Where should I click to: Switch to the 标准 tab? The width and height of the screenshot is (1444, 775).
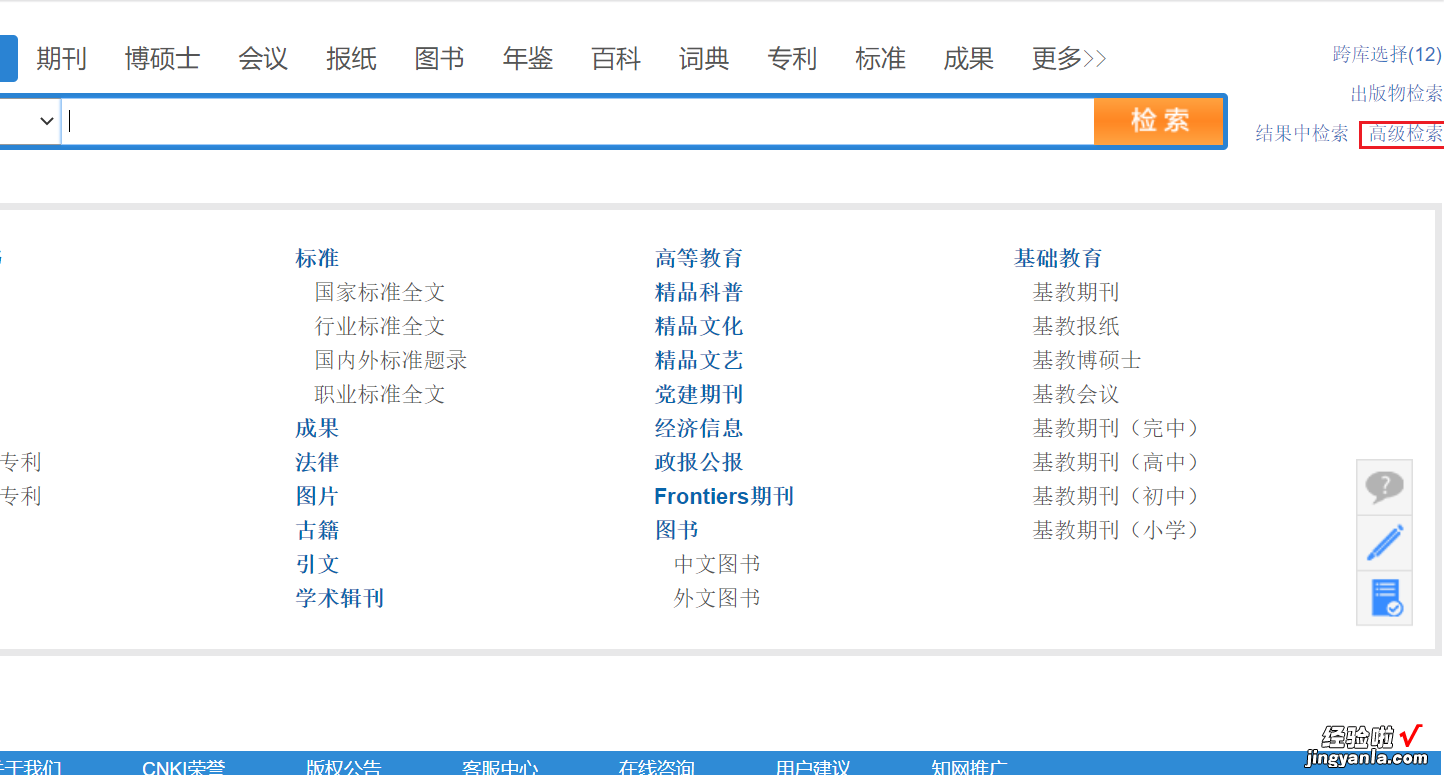click(880, 59)
